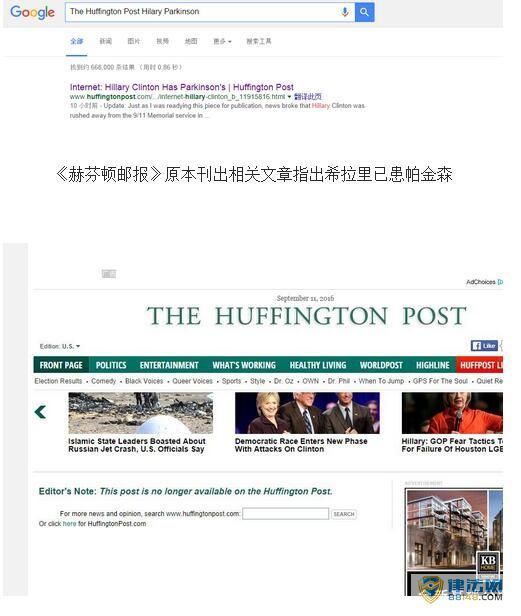This screenshot has height=616, width=521.
Task: Open the 'Hillary Clinton Has Parkinson's' search result
Action: [x=182, y=87]
